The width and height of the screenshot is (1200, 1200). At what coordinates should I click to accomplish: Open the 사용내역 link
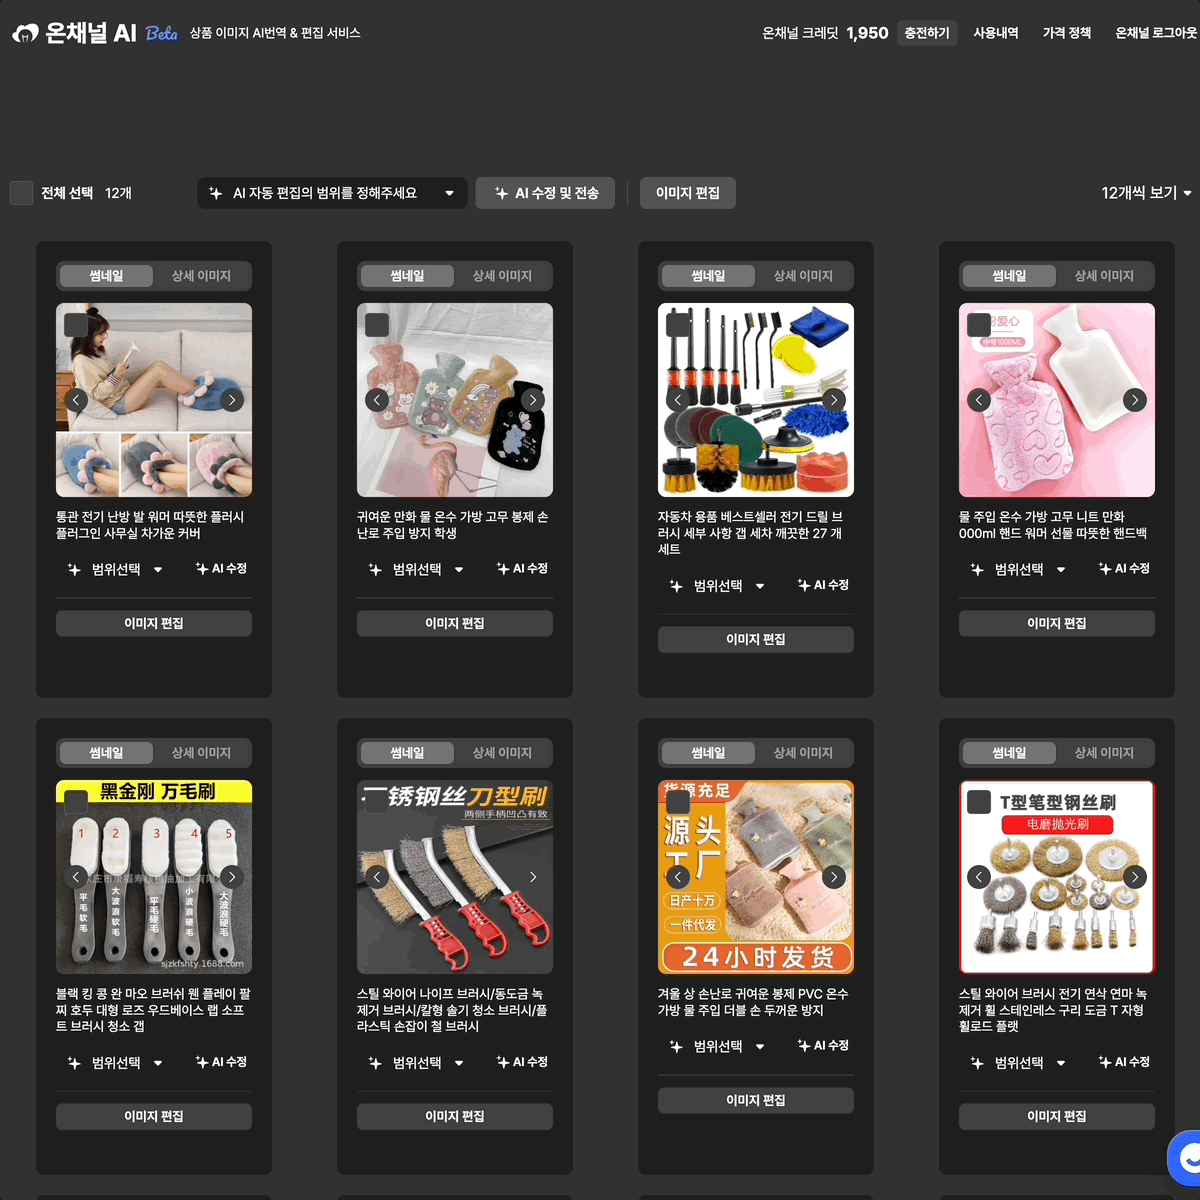click(996, 33)
